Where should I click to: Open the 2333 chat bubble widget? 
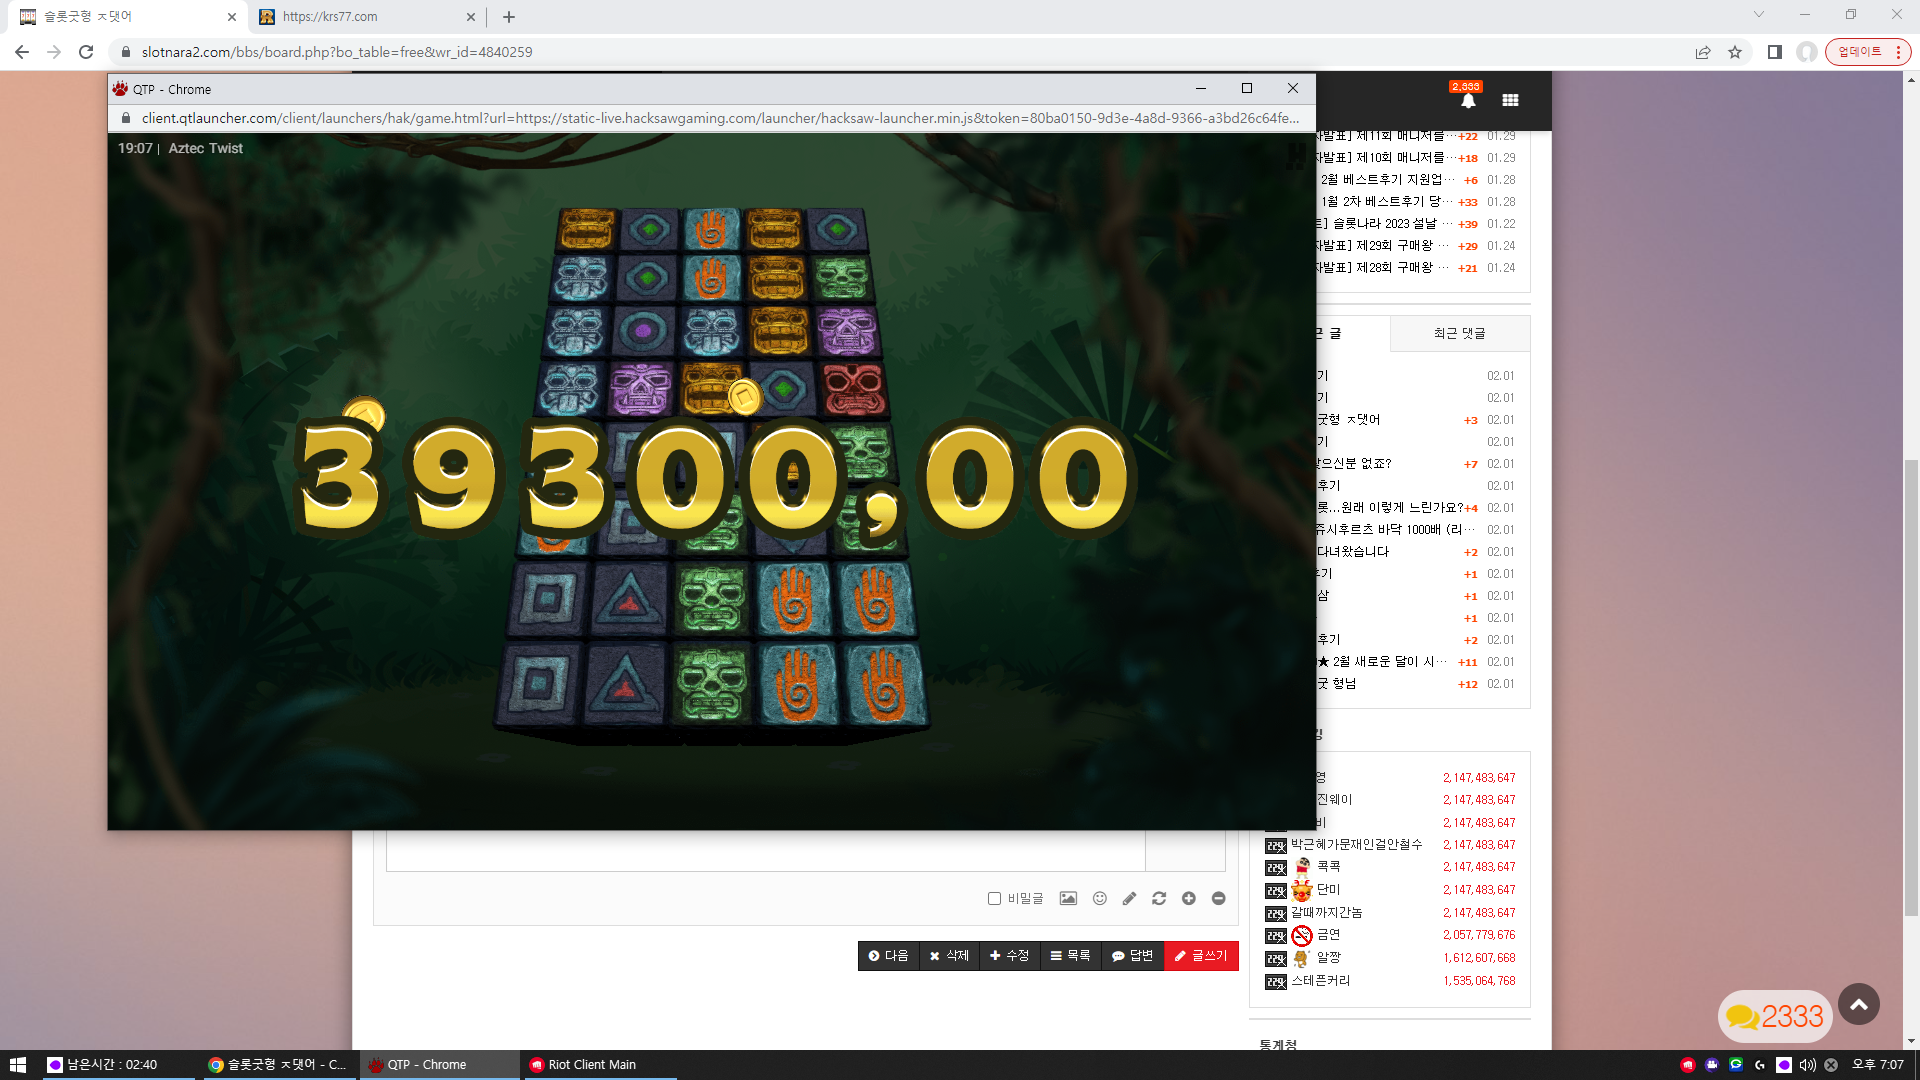point(1775,1016)
